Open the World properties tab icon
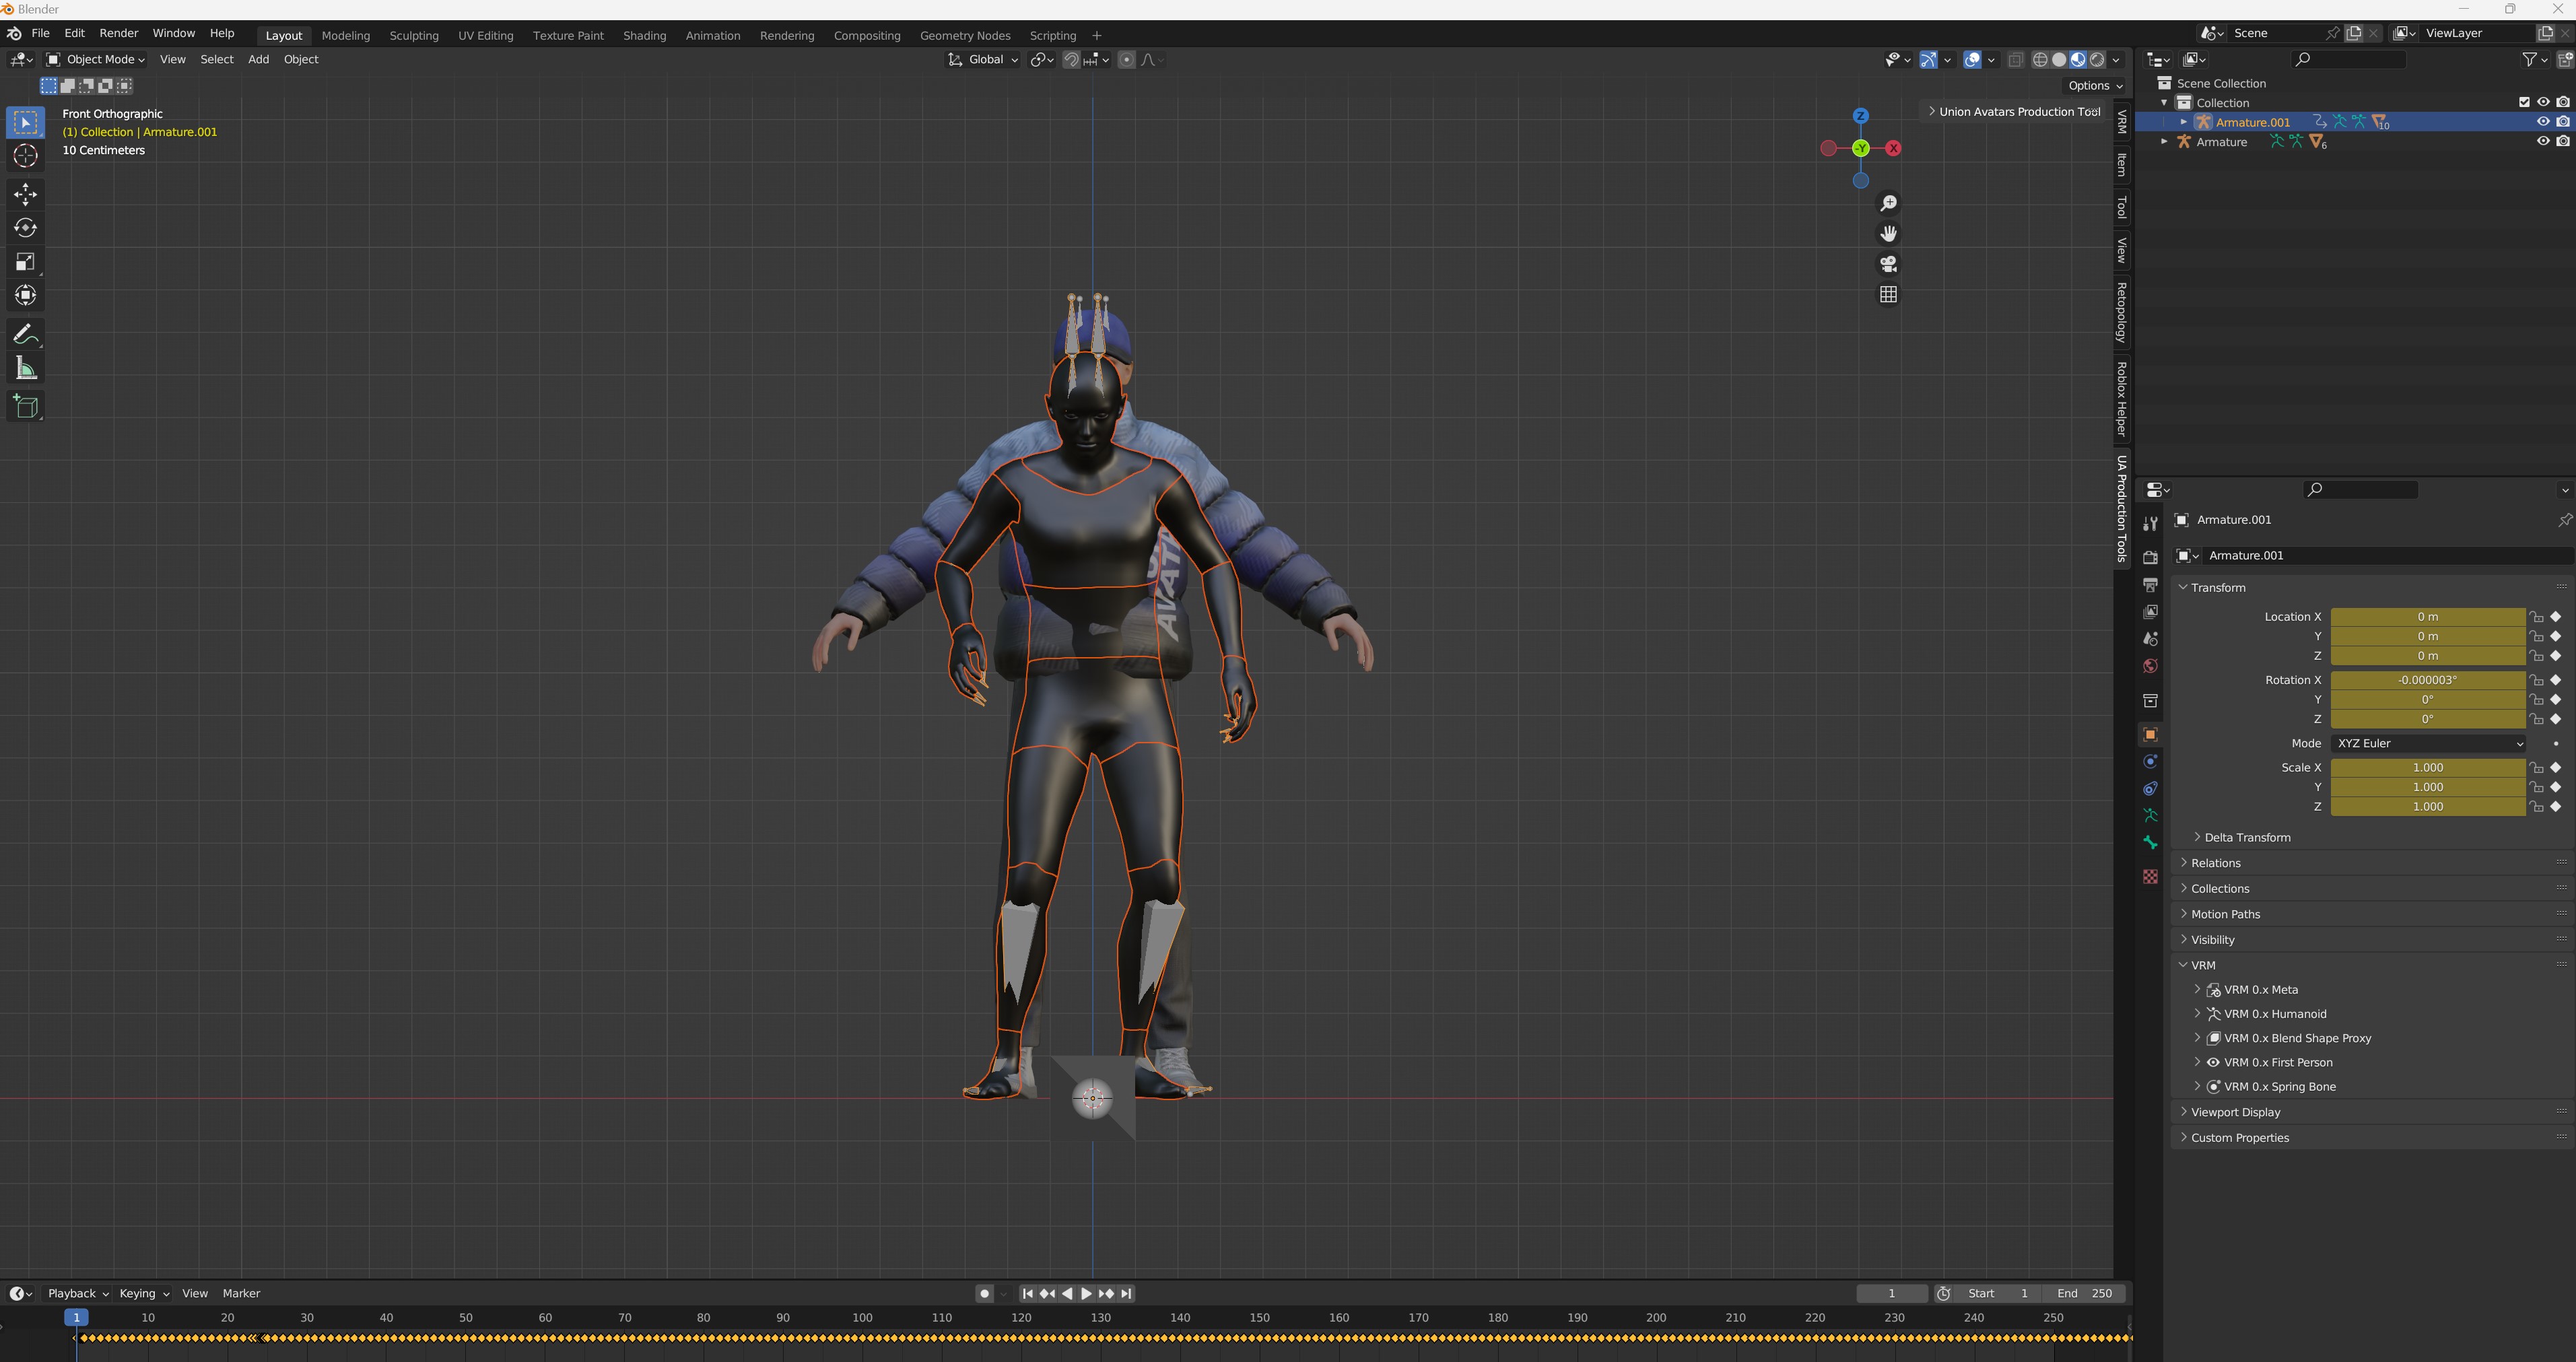 pos(2150,666)
